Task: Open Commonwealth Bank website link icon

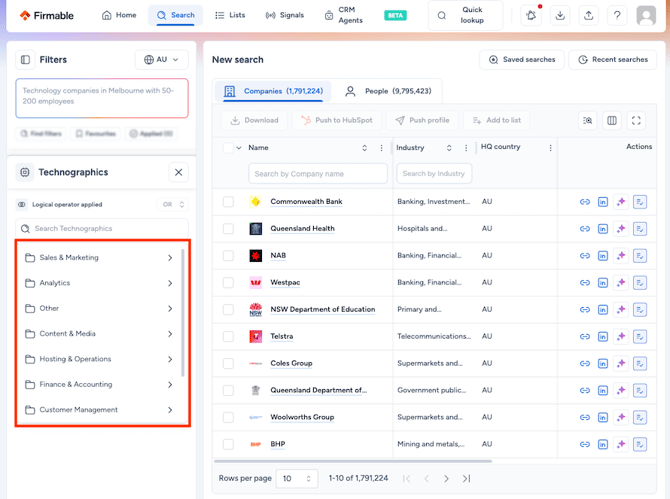Action: coord(585,202)
